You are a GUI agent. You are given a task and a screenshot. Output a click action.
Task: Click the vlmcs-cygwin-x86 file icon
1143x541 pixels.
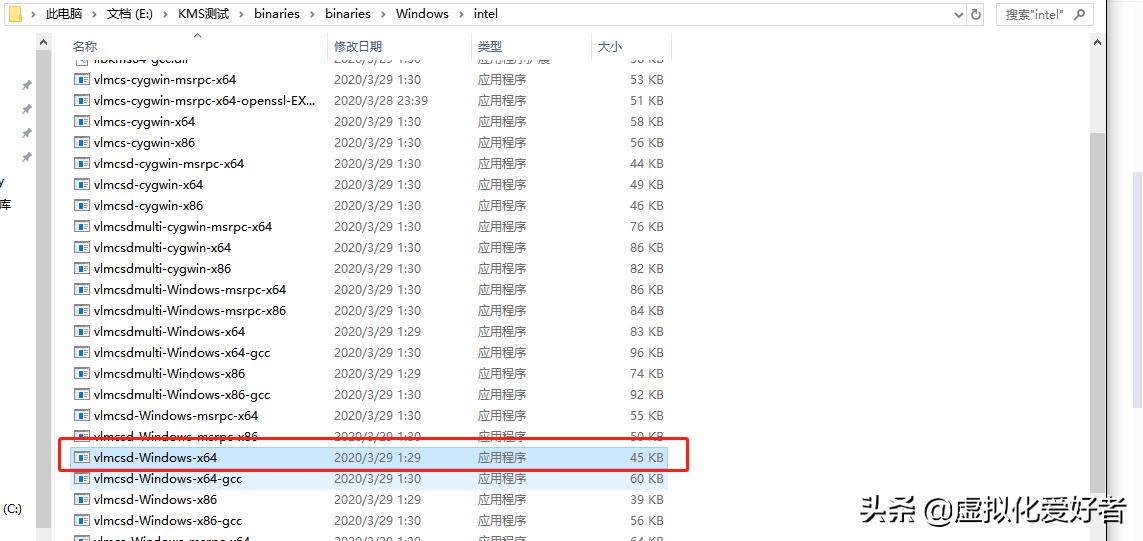click(82, 143)
